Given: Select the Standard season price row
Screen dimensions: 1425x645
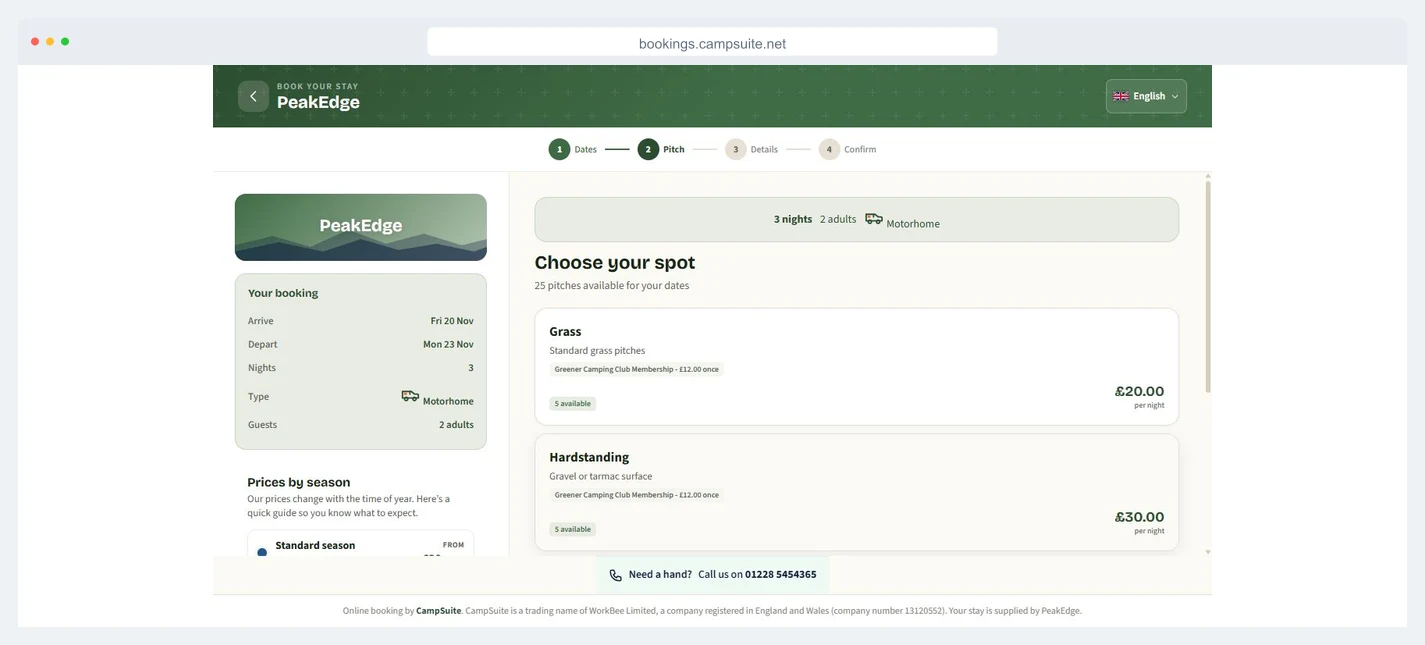Looking at the screenshot, I should coord(361,545).
